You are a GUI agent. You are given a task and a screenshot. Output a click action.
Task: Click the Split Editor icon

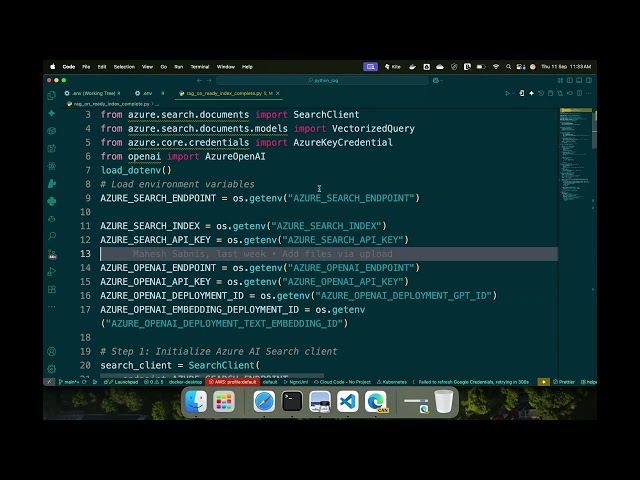click(x=579, y=93)
